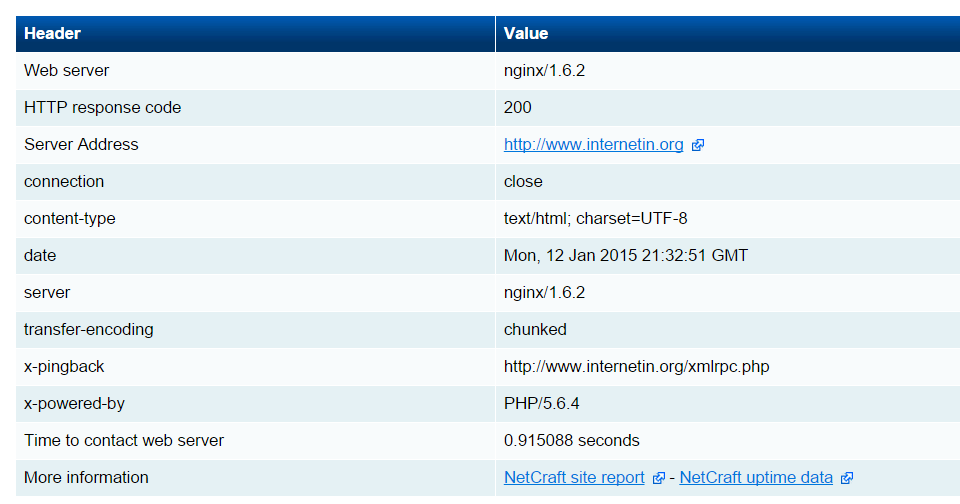
Task: Open the NetCraft site report link
Action: (574, 478)
